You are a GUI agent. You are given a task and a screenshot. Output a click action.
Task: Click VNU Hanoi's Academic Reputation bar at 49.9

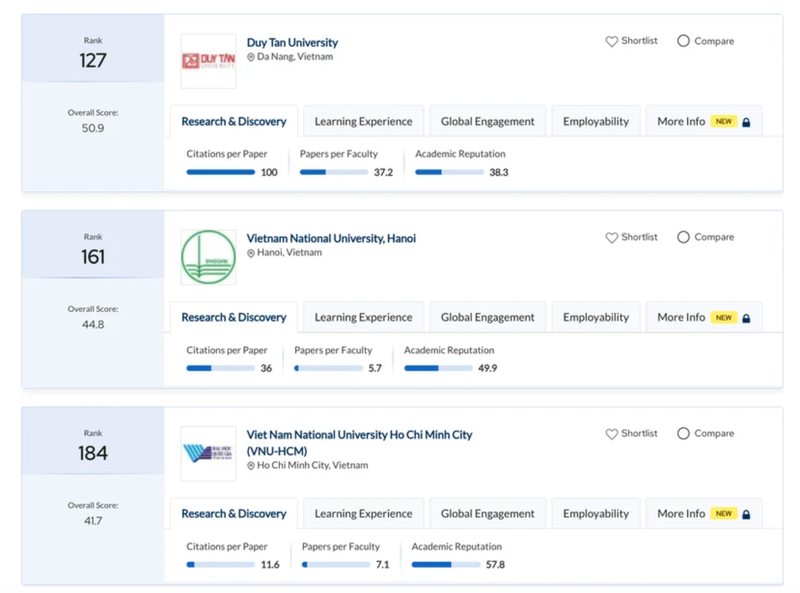tap(438, 368)
